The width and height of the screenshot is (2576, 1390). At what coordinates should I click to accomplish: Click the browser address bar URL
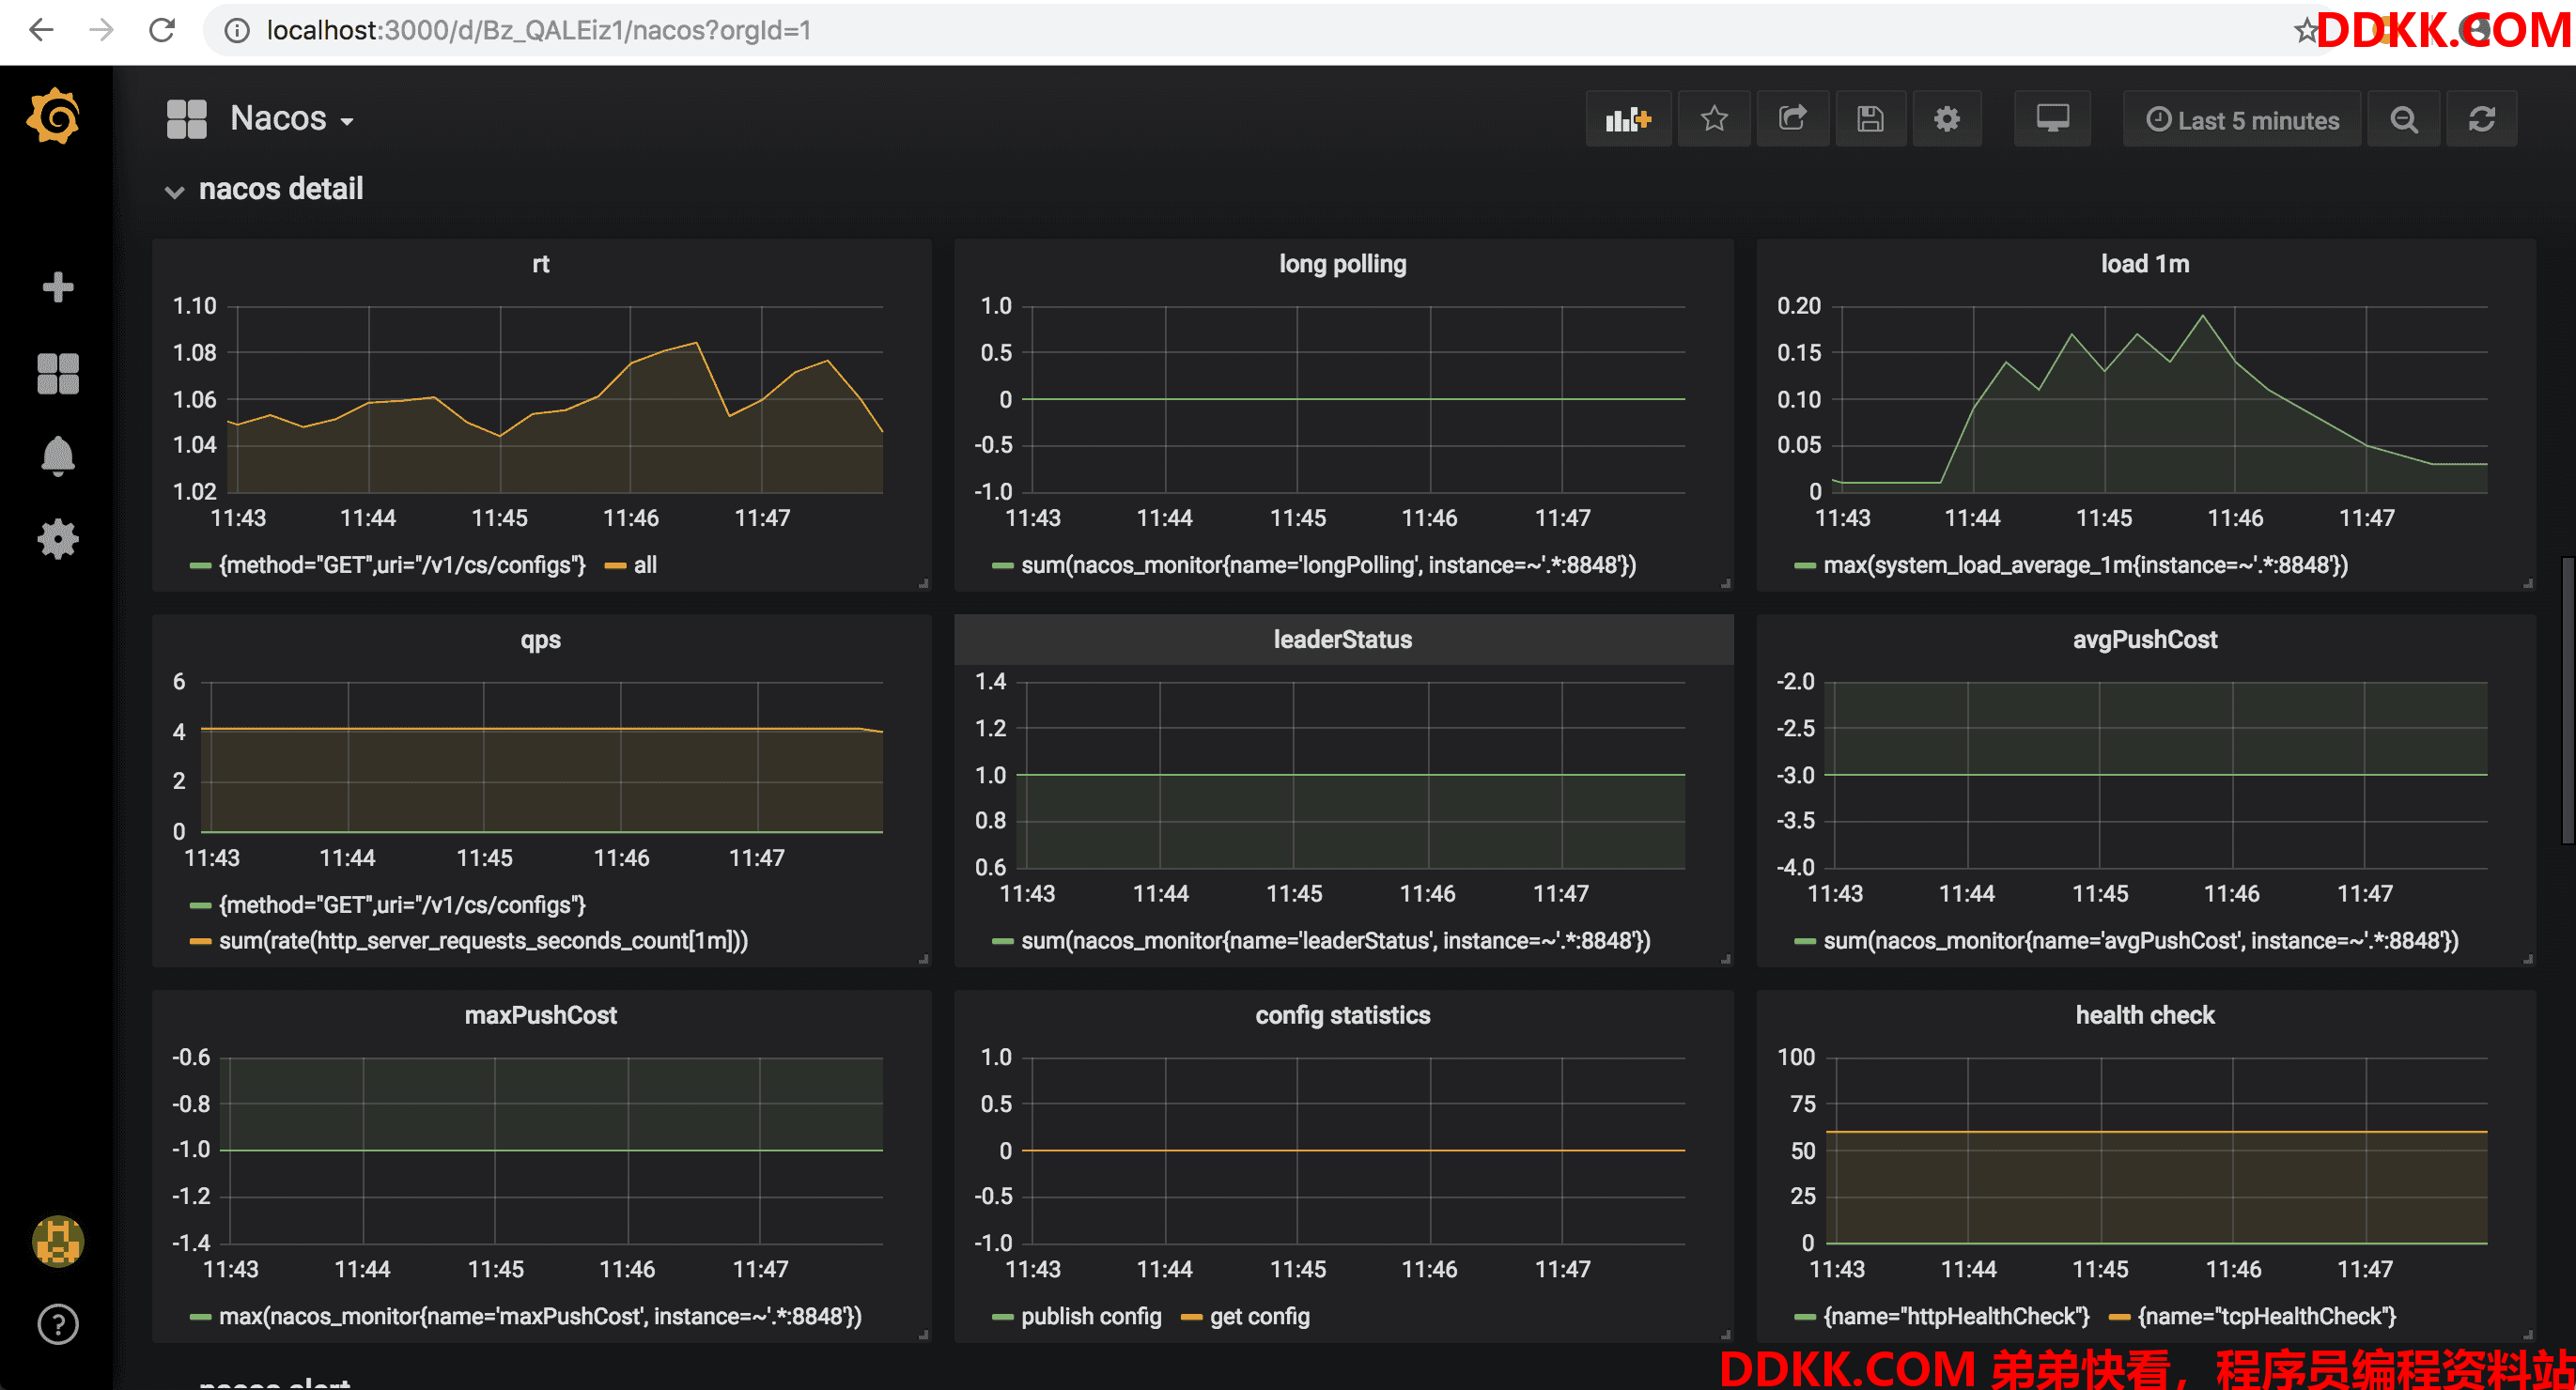[x=538, y=31]
